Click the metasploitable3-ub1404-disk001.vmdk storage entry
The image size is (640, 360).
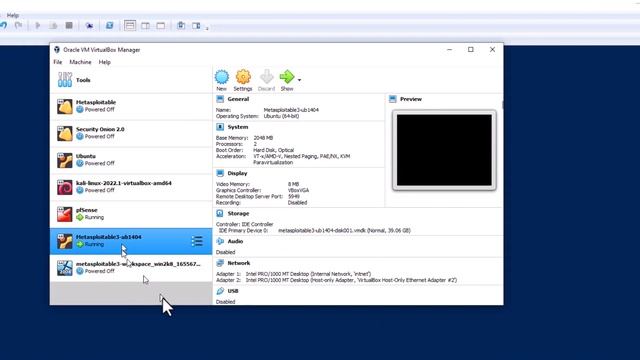(344, 231)
